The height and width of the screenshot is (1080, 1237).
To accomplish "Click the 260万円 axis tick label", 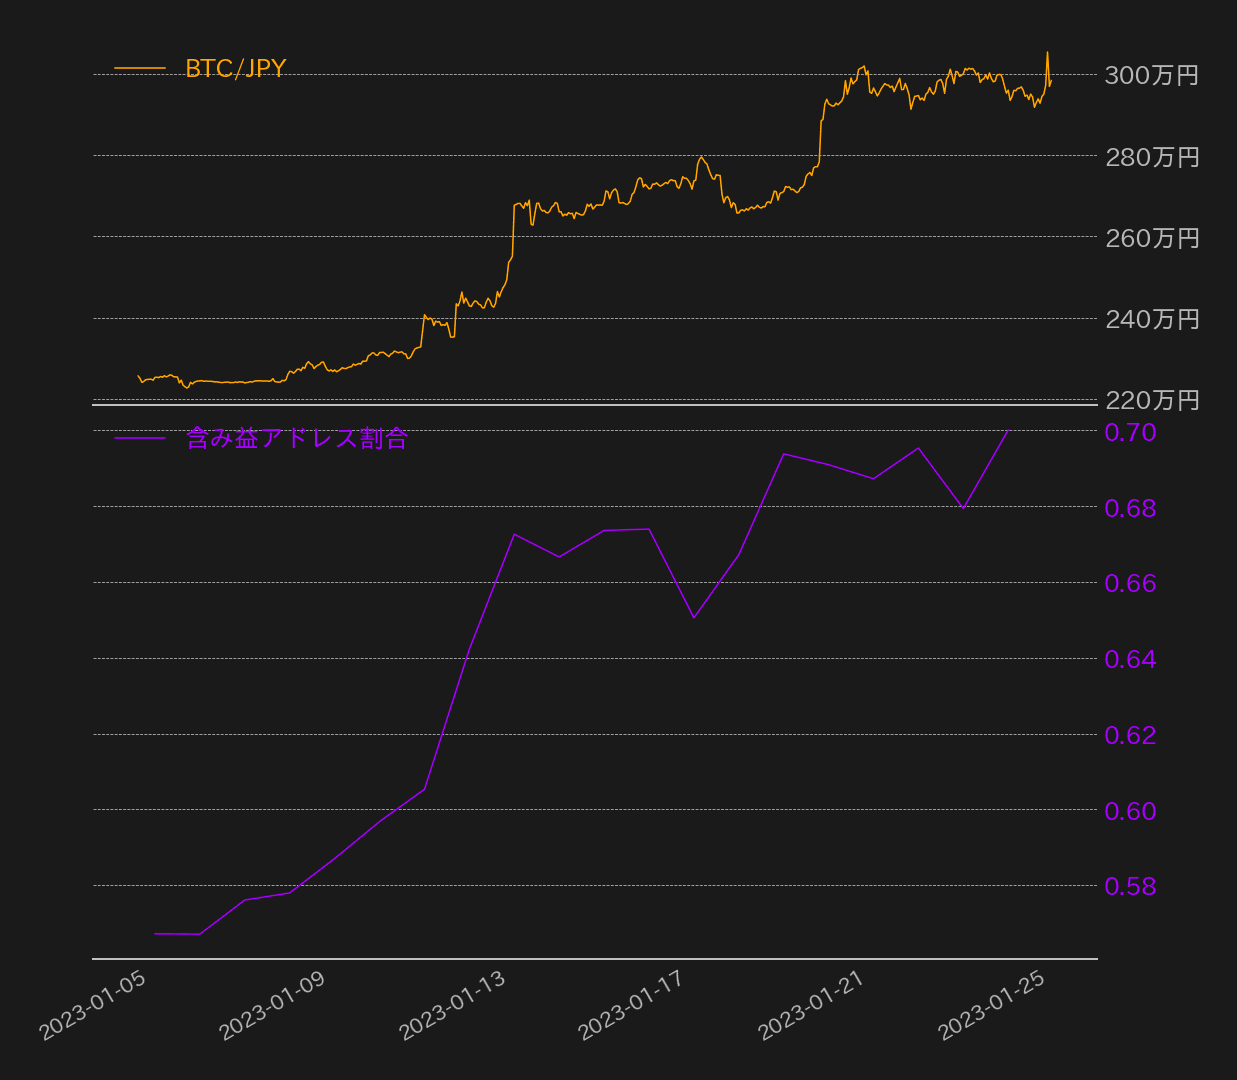I will (1151, 238).
